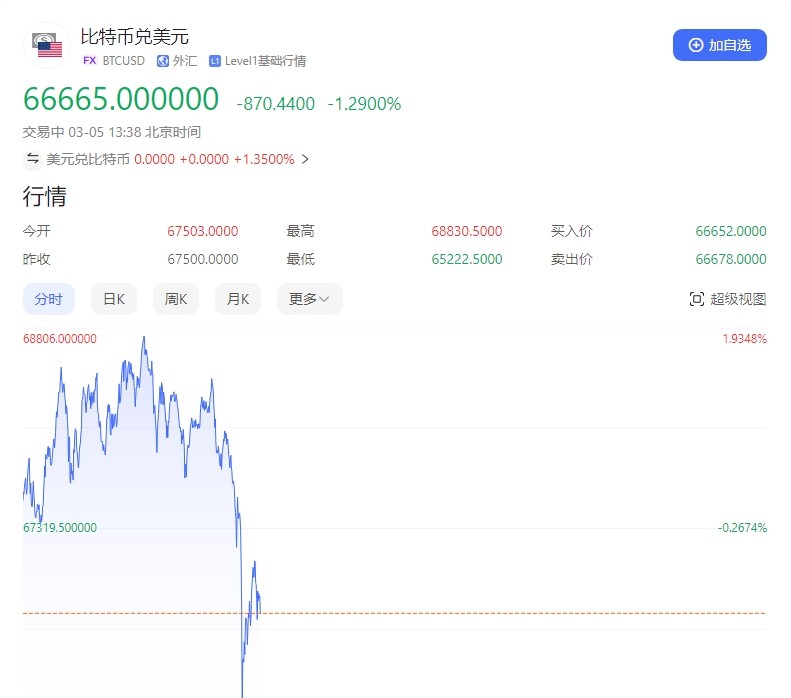The width and height of the screenshot is (791, 698).
Task: Click the chart percent label 1.9348%
Action: [745, 338]
